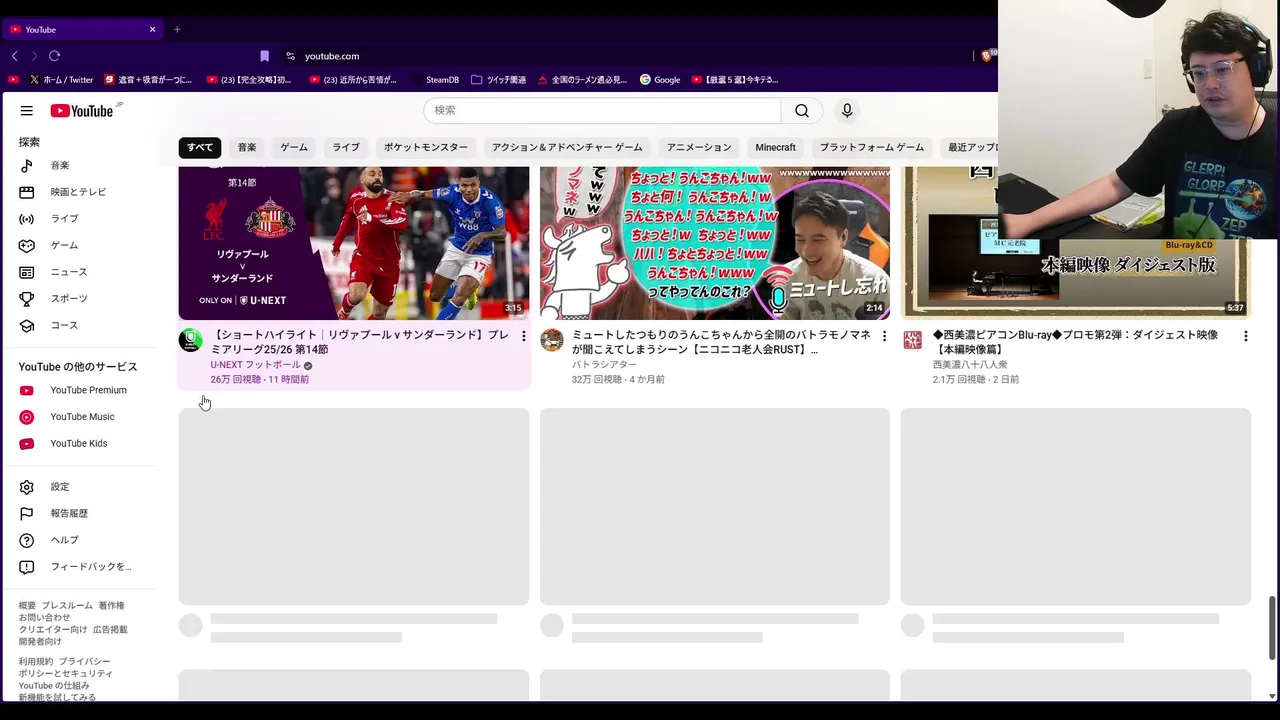Open 西美濃八十八人衆 channel name
This screenshot has width=1280, height=720.
(970, 365)
